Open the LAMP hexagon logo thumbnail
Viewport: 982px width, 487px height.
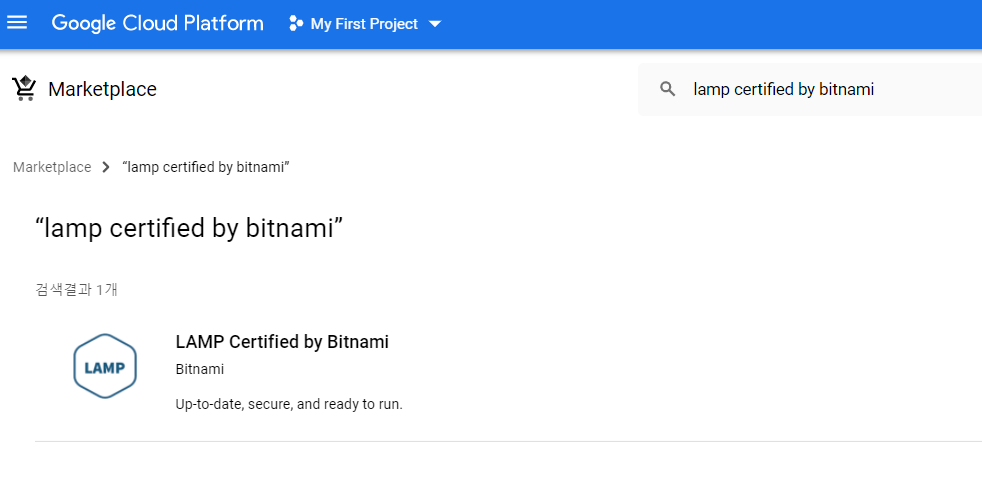click(x=105, y=366)
